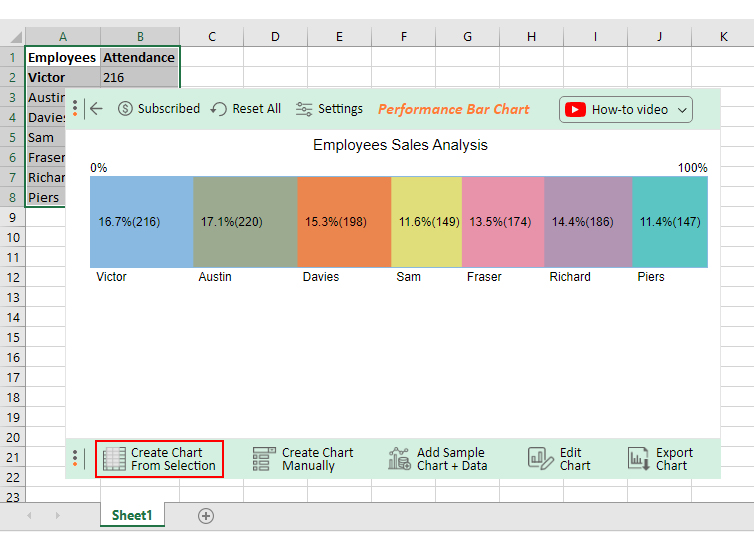Screen dimensions: 754x552
Task: Click previous sheet navigation arrow
Action: pos(29,515)
